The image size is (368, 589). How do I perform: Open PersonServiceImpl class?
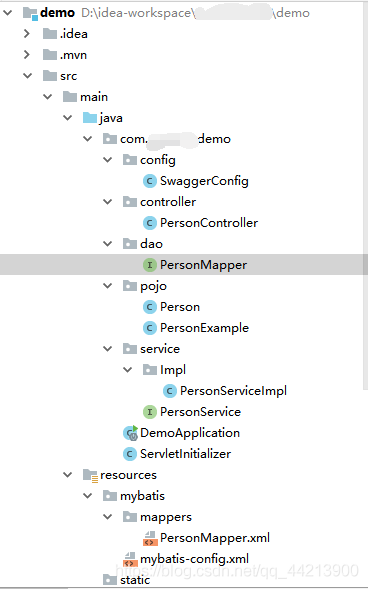(x=233, y=391)
